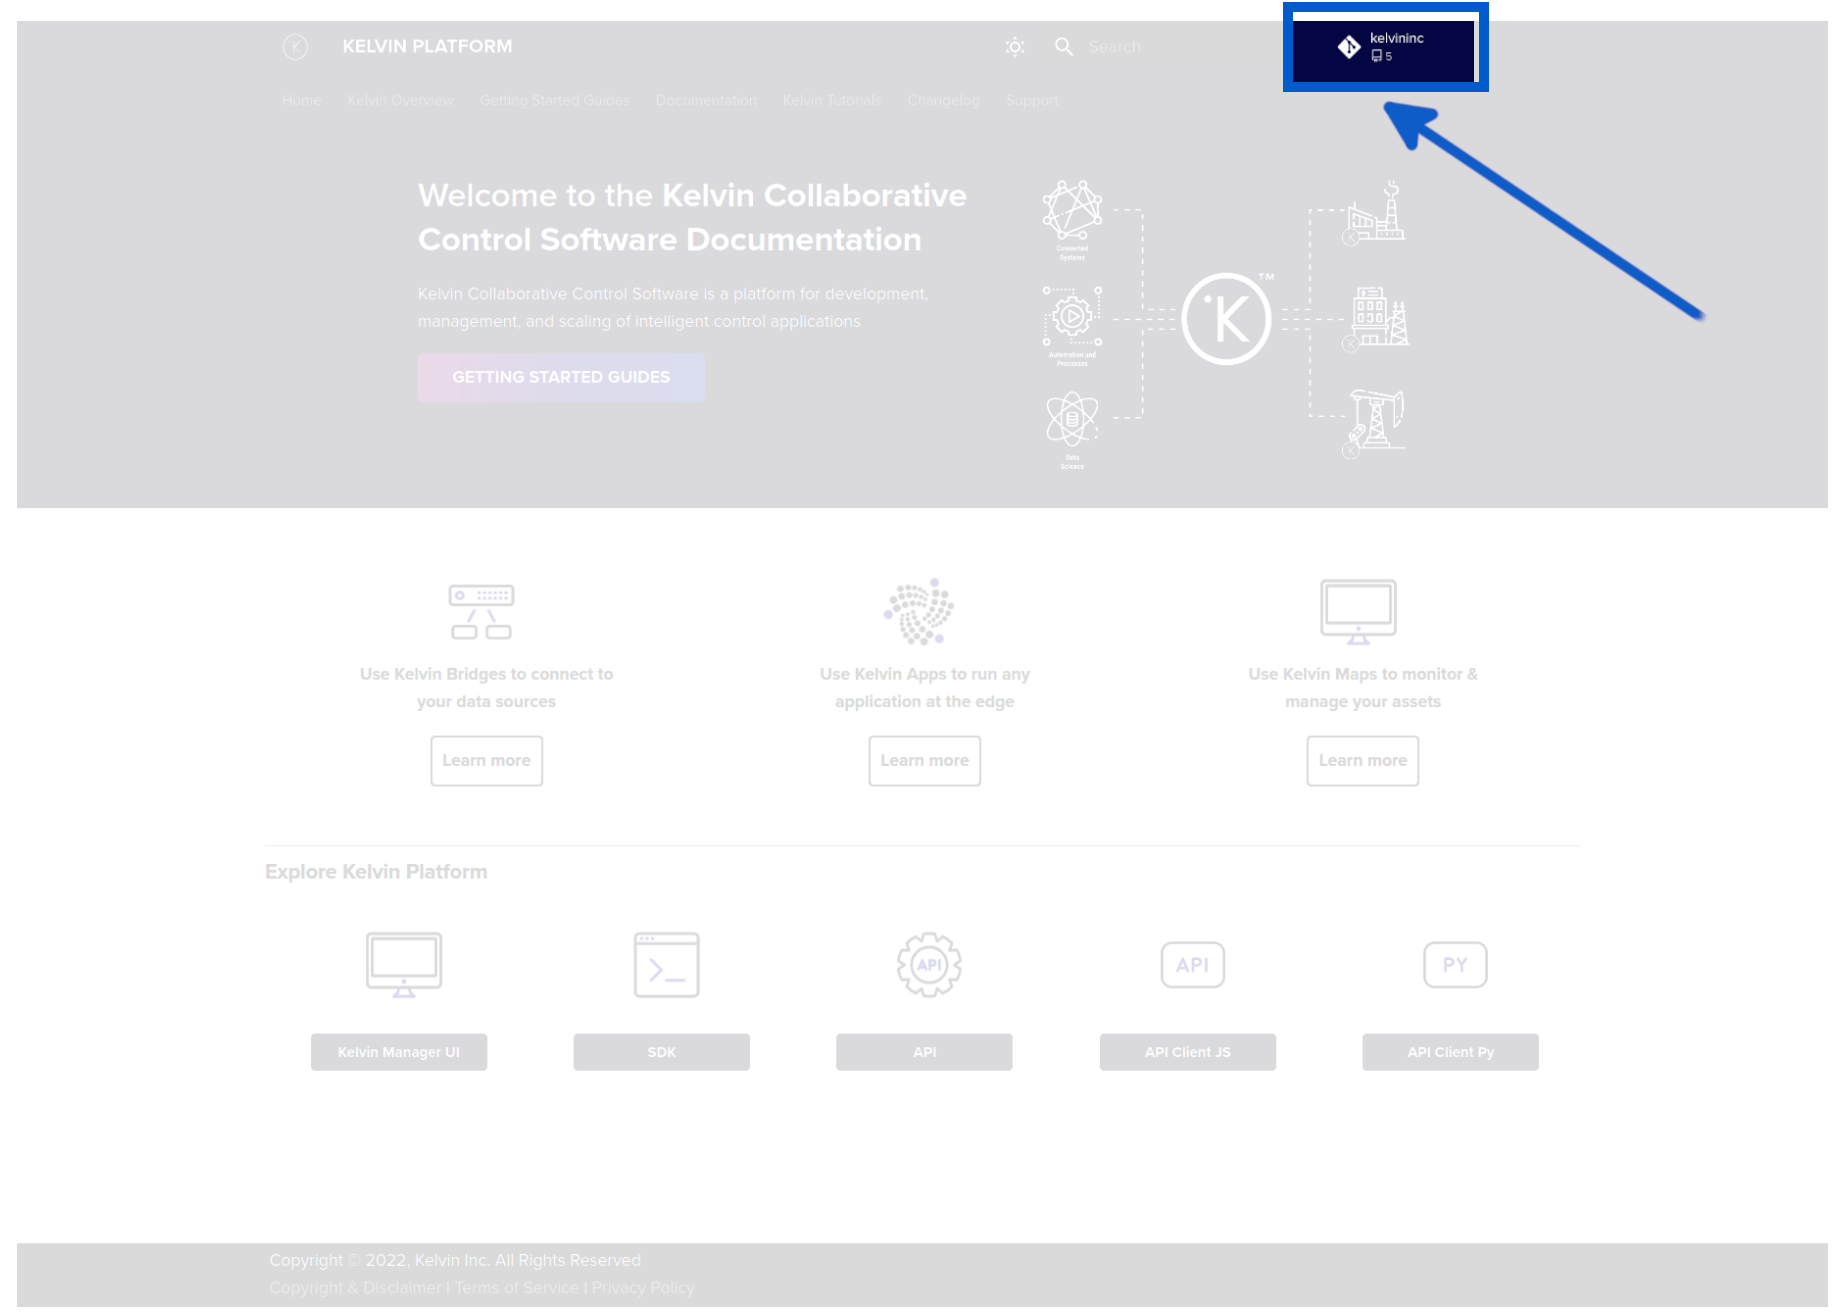Select the Kelvin Maps monitor icon
Screen dimensions: 1845x1312
click(x=1359, y=611)
